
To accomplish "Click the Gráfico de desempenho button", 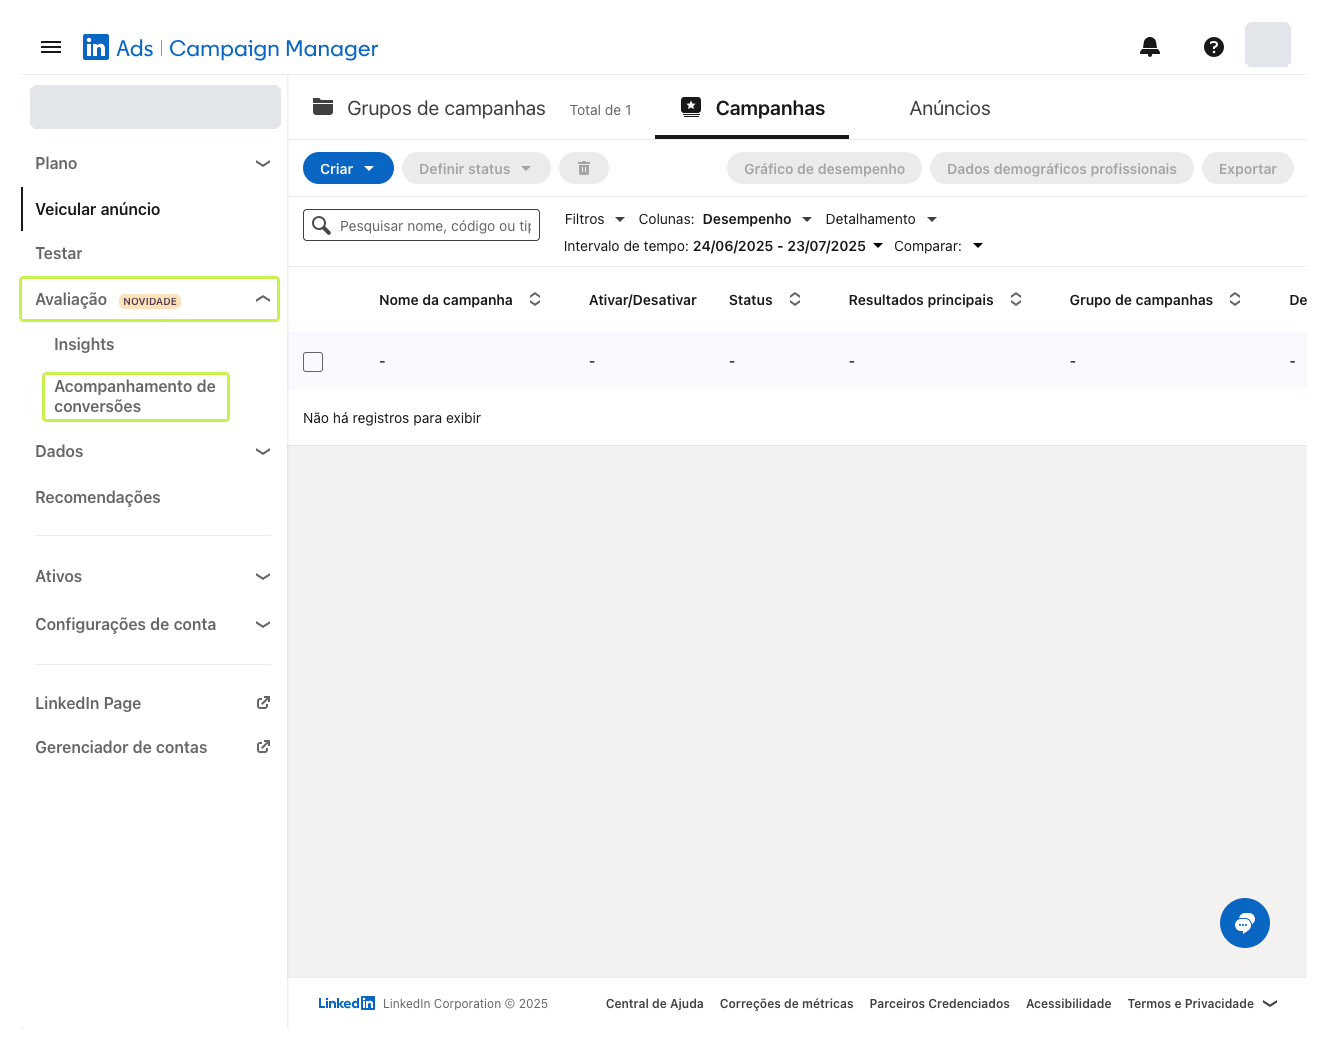I will click(824, 169).
